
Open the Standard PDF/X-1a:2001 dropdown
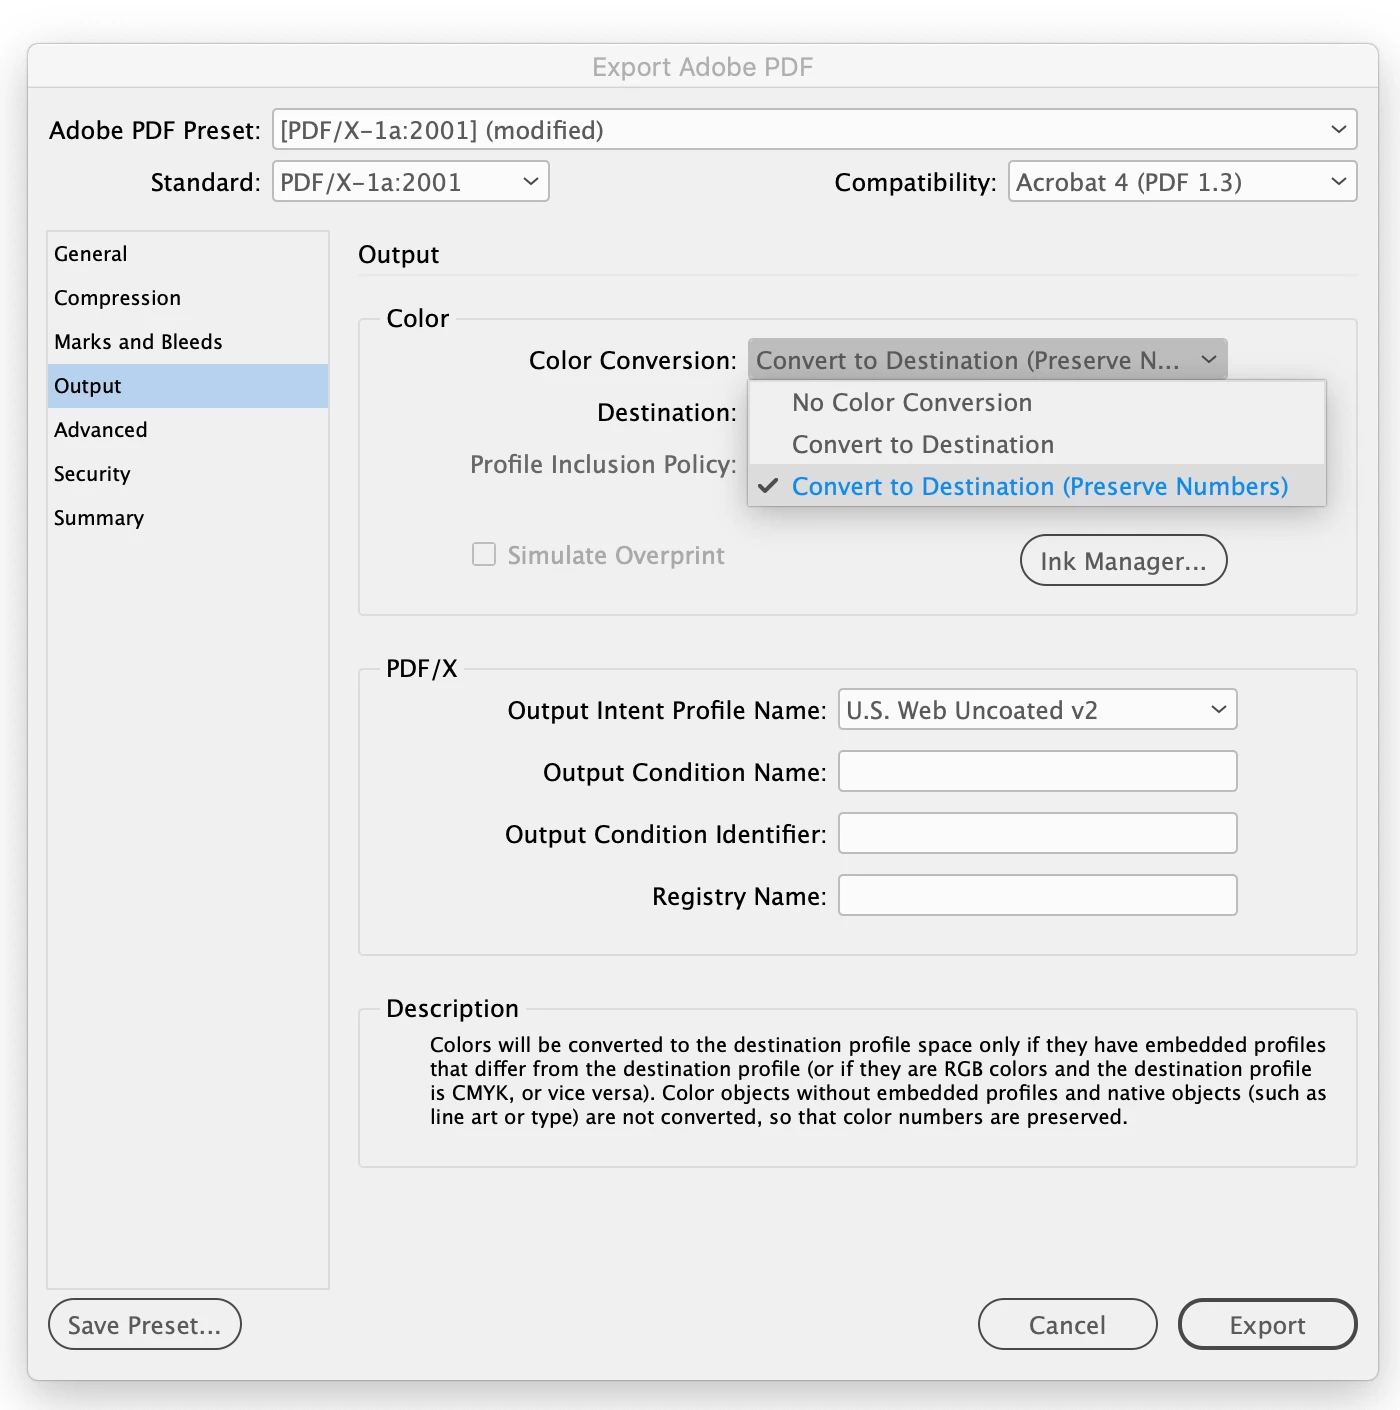click(411, 182)
